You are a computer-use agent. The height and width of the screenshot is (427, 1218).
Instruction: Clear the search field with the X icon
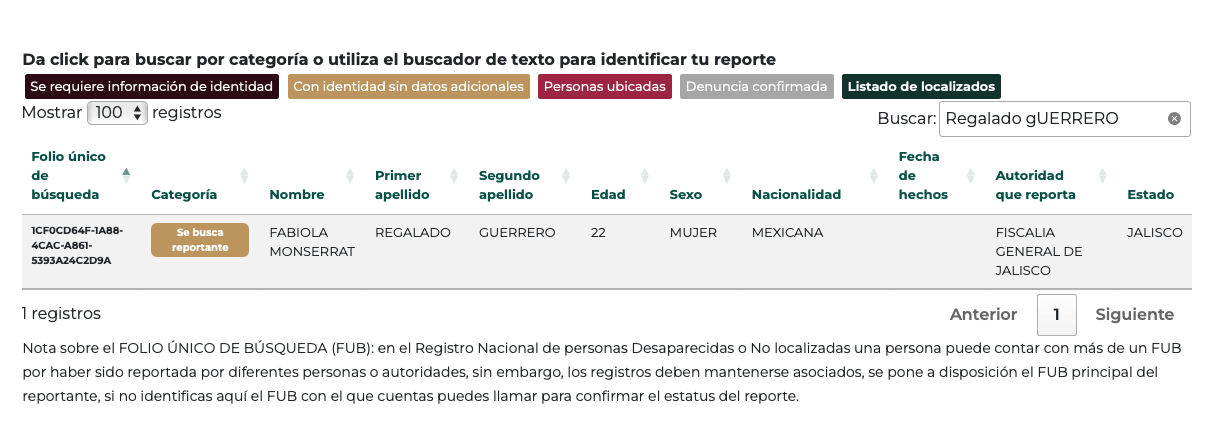[x=1174, y=119]
